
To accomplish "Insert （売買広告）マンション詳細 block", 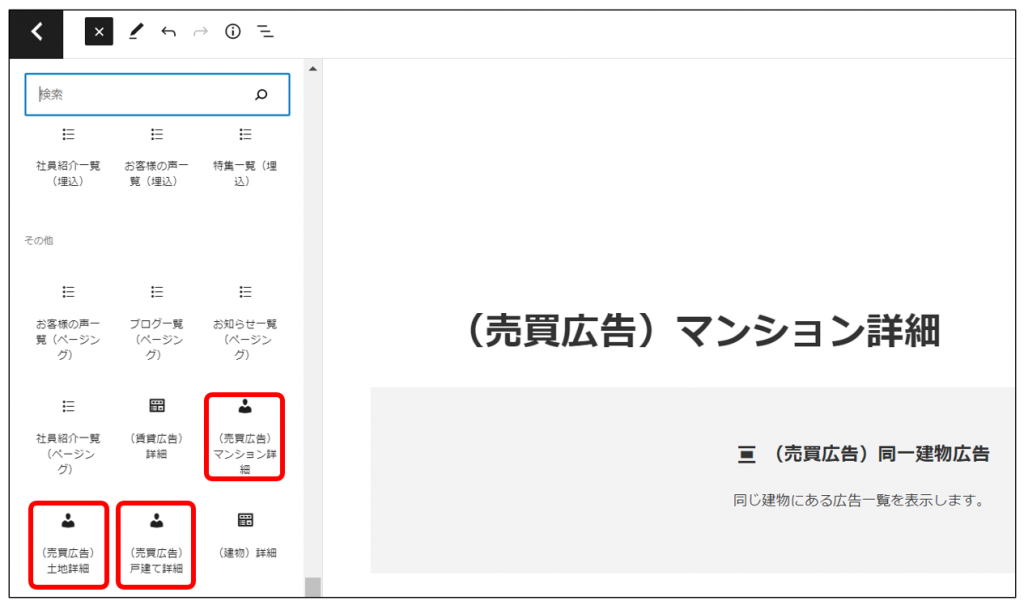I will [x=244, y=436].
